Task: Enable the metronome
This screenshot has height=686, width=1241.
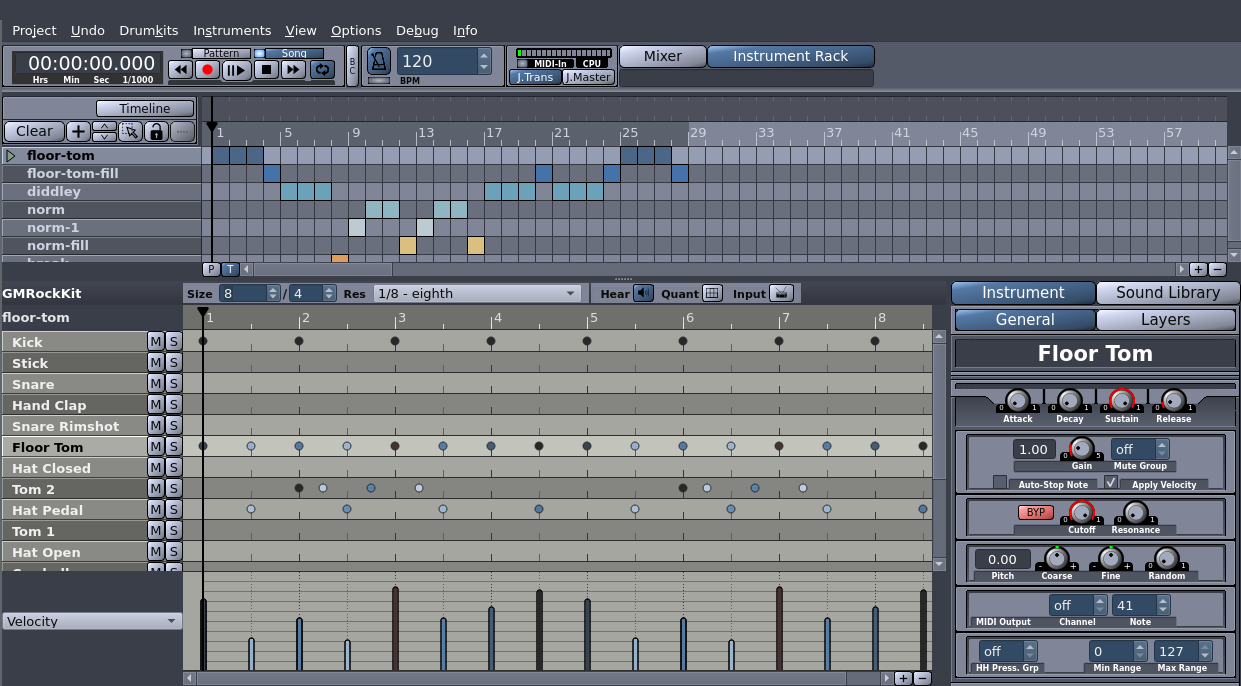Action: (x=378, y=61)
